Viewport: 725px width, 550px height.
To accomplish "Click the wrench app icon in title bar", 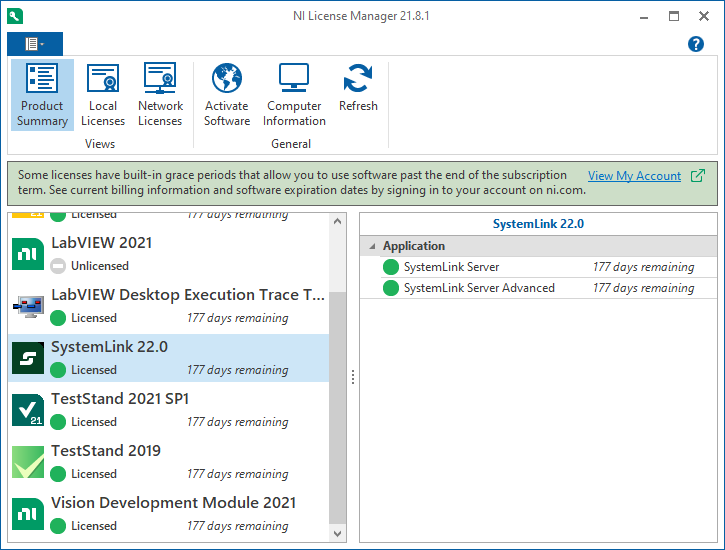I will tap(15, 16).
